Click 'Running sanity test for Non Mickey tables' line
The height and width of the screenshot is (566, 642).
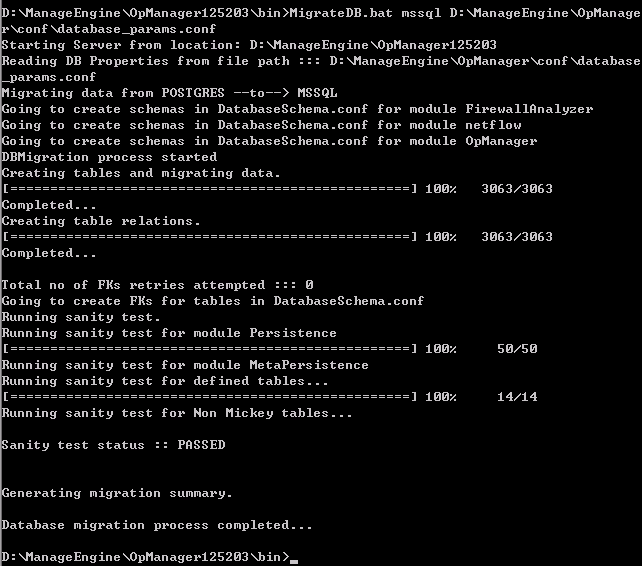pos(177,413)
